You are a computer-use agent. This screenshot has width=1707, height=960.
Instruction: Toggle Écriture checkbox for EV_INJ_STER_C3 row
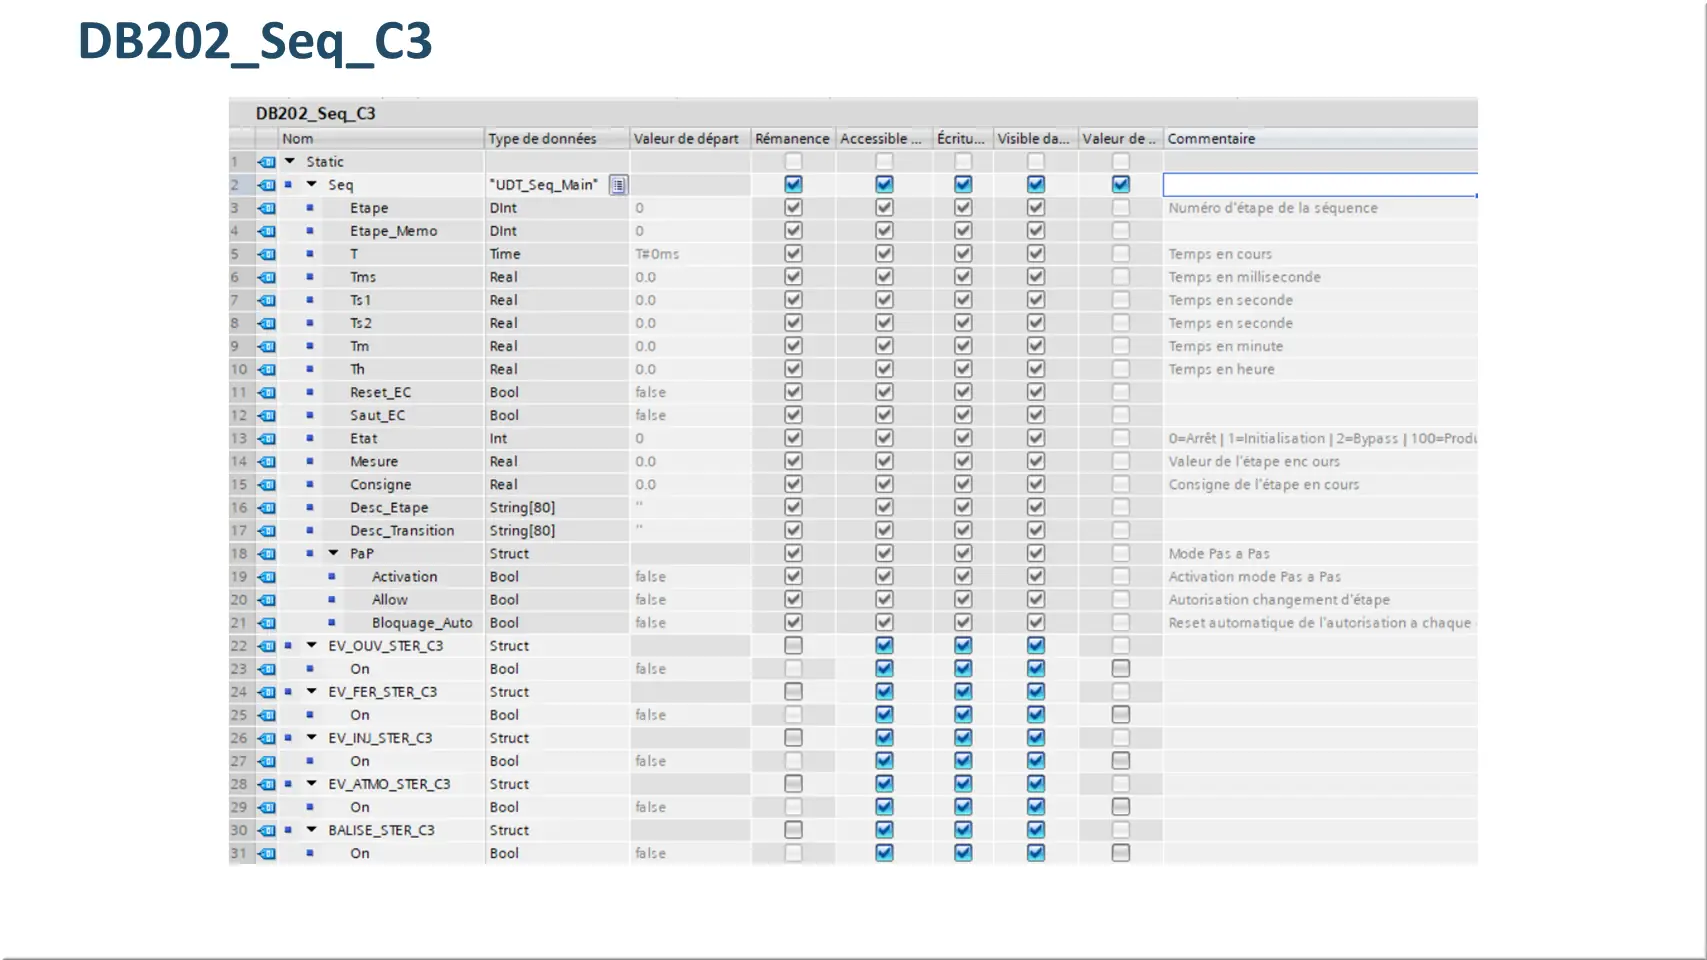pyautogui.click(x=963, y=737)
